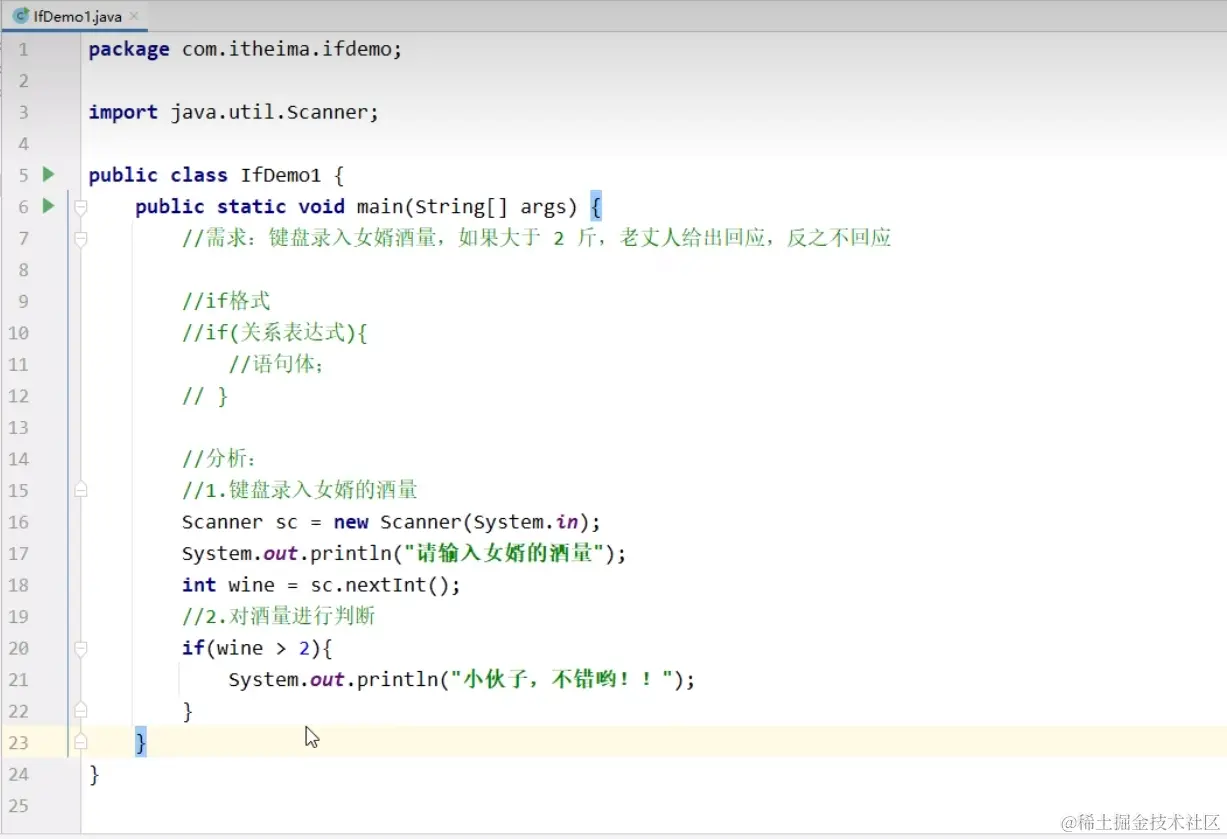1227x839 pixels.
Task: Click on 'package com.itheima.ifdemo;' text
Action: (245, 49)
